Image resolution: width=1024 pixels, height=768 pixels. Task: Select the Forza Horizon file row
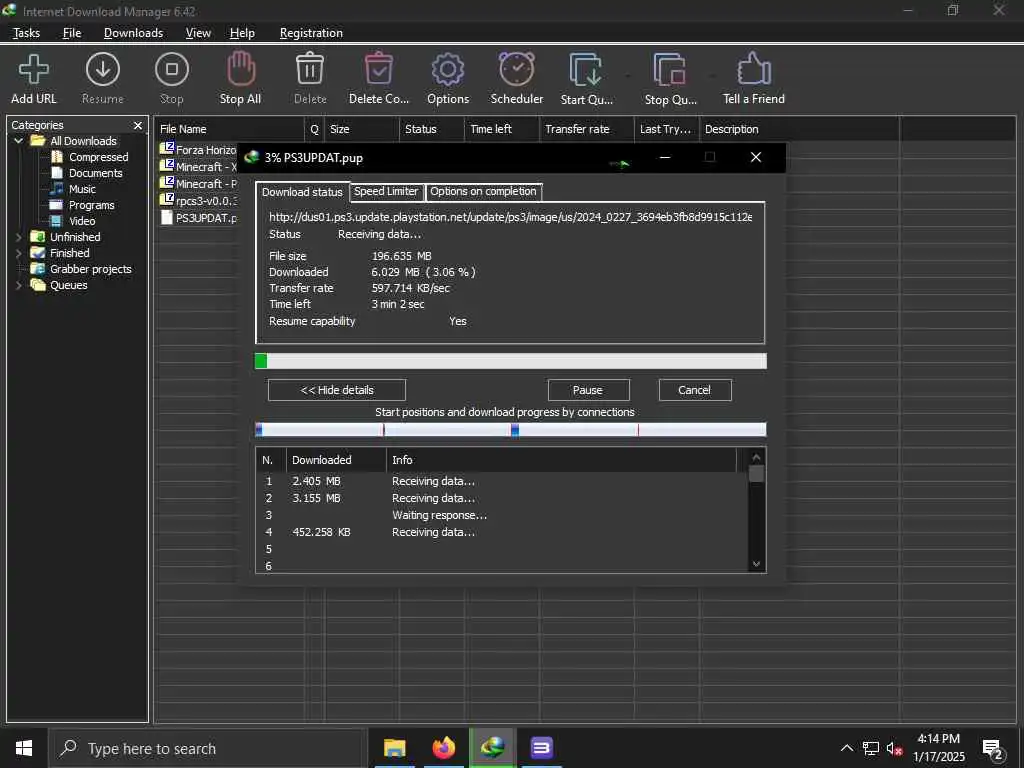pos(199,150)
